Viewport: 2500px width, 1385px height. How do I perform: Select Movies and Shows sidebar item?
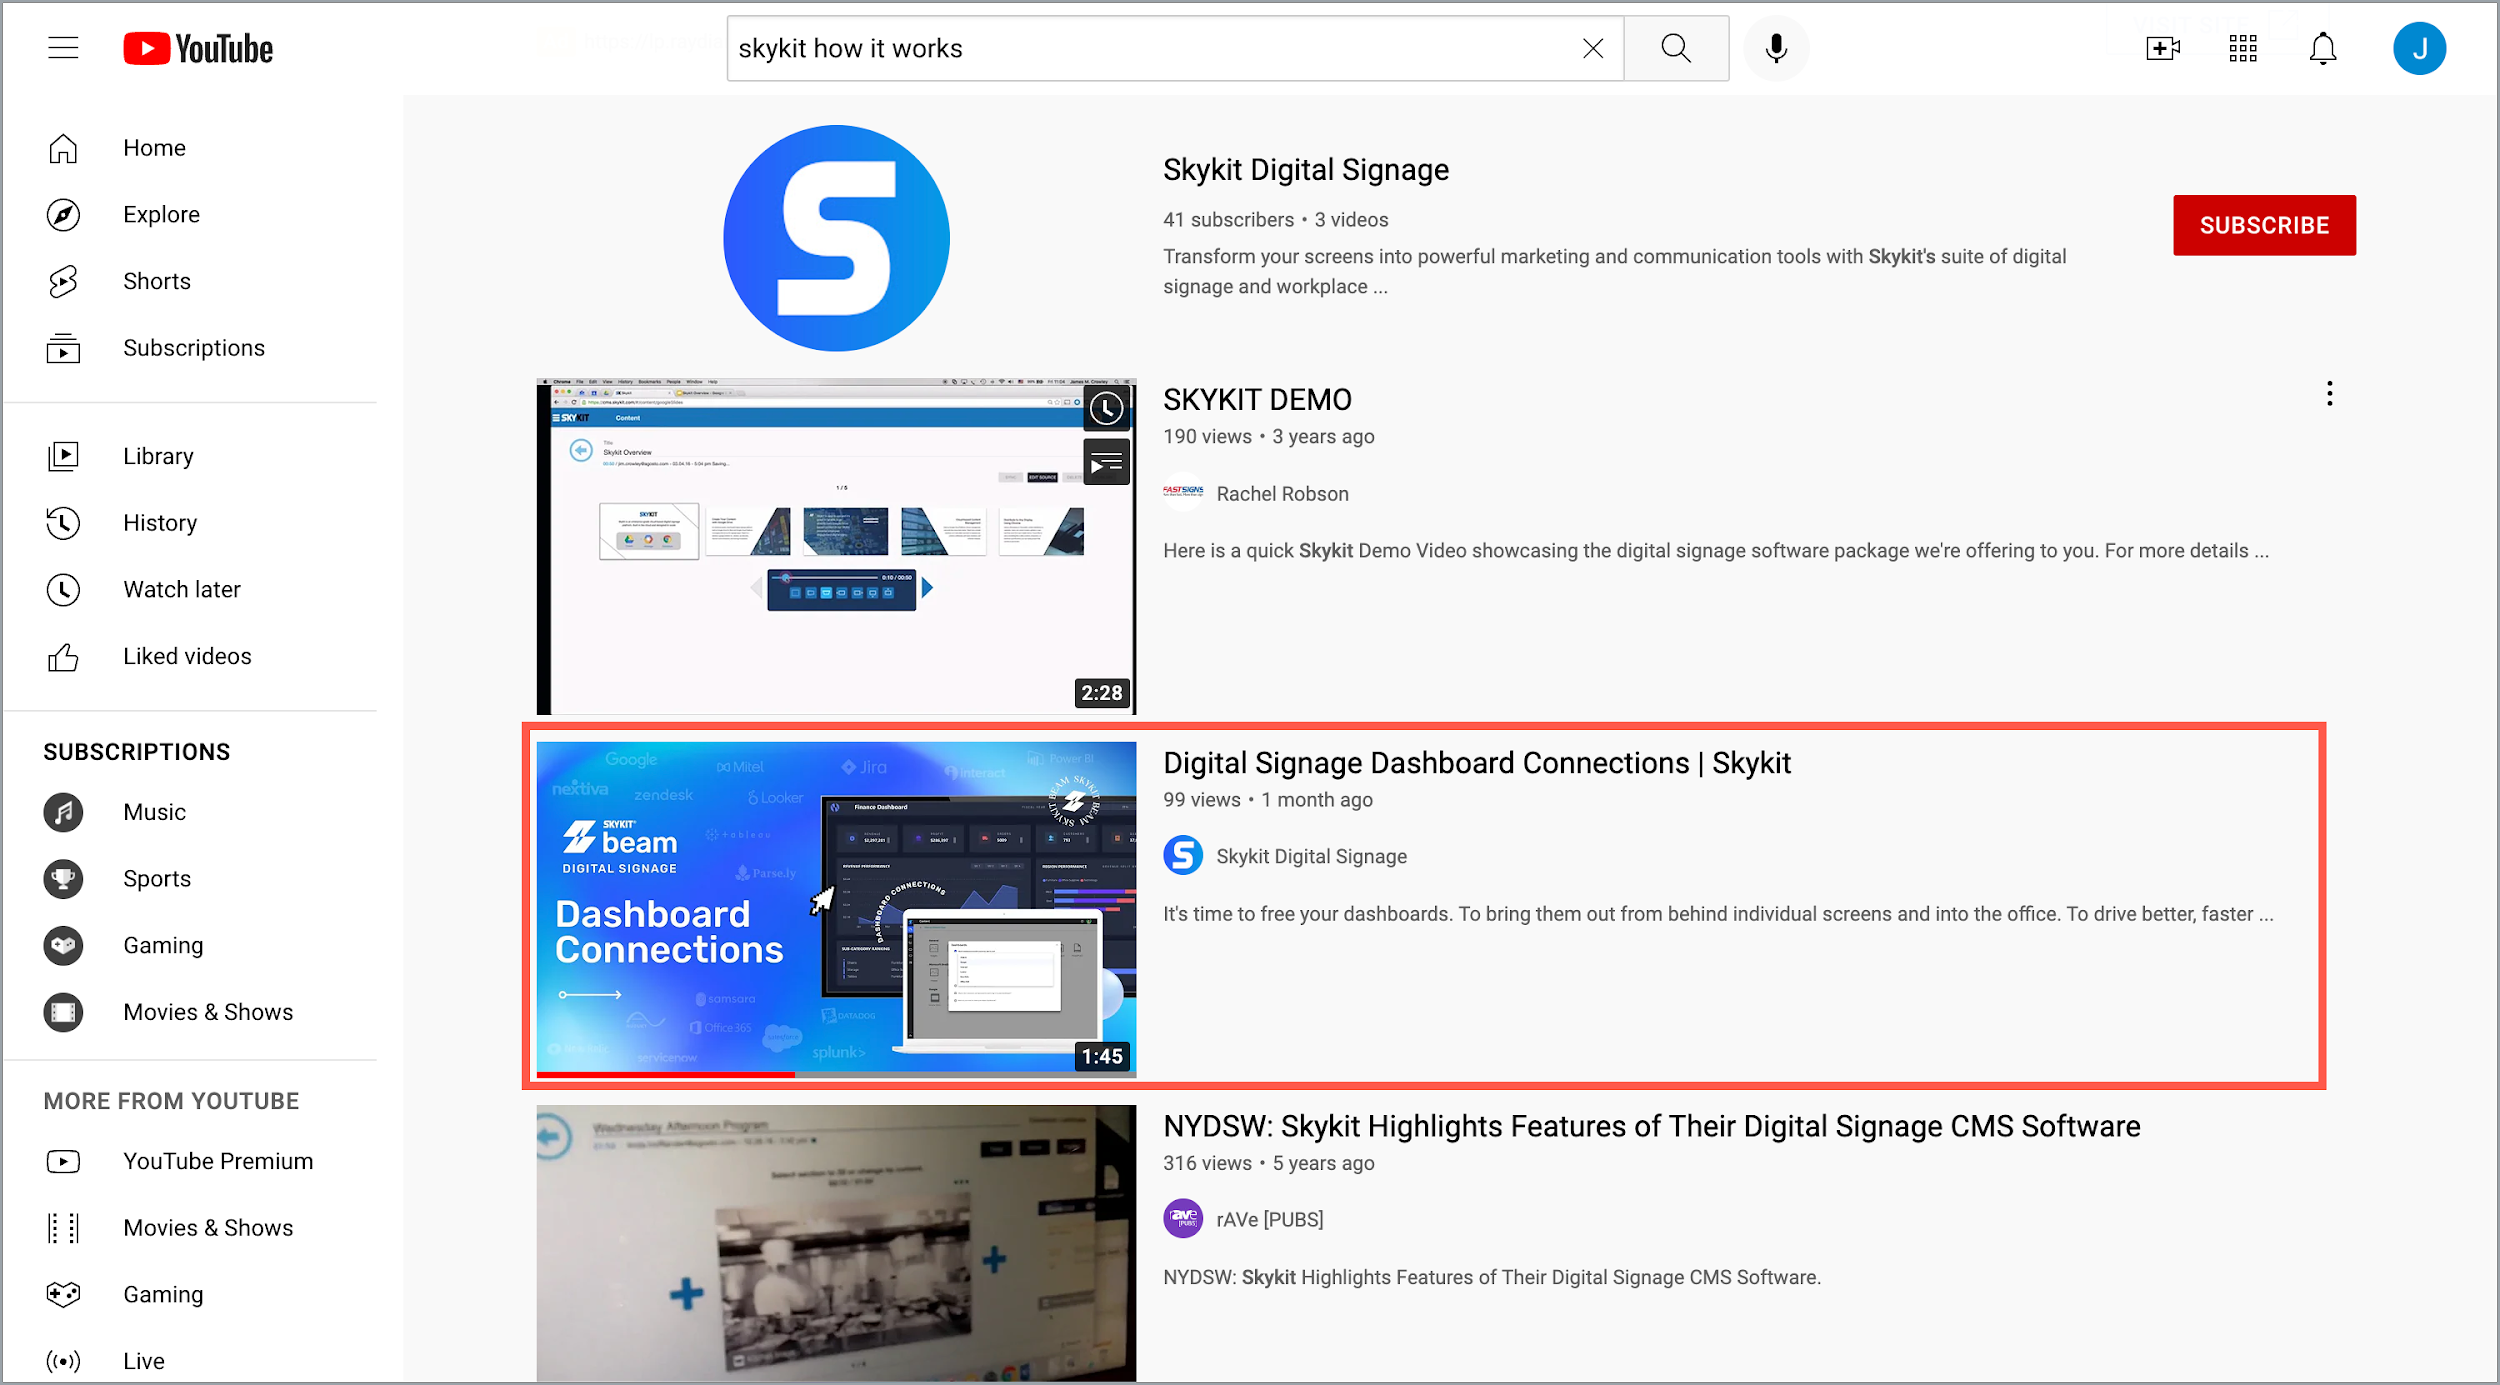[x=206, y=1011]
